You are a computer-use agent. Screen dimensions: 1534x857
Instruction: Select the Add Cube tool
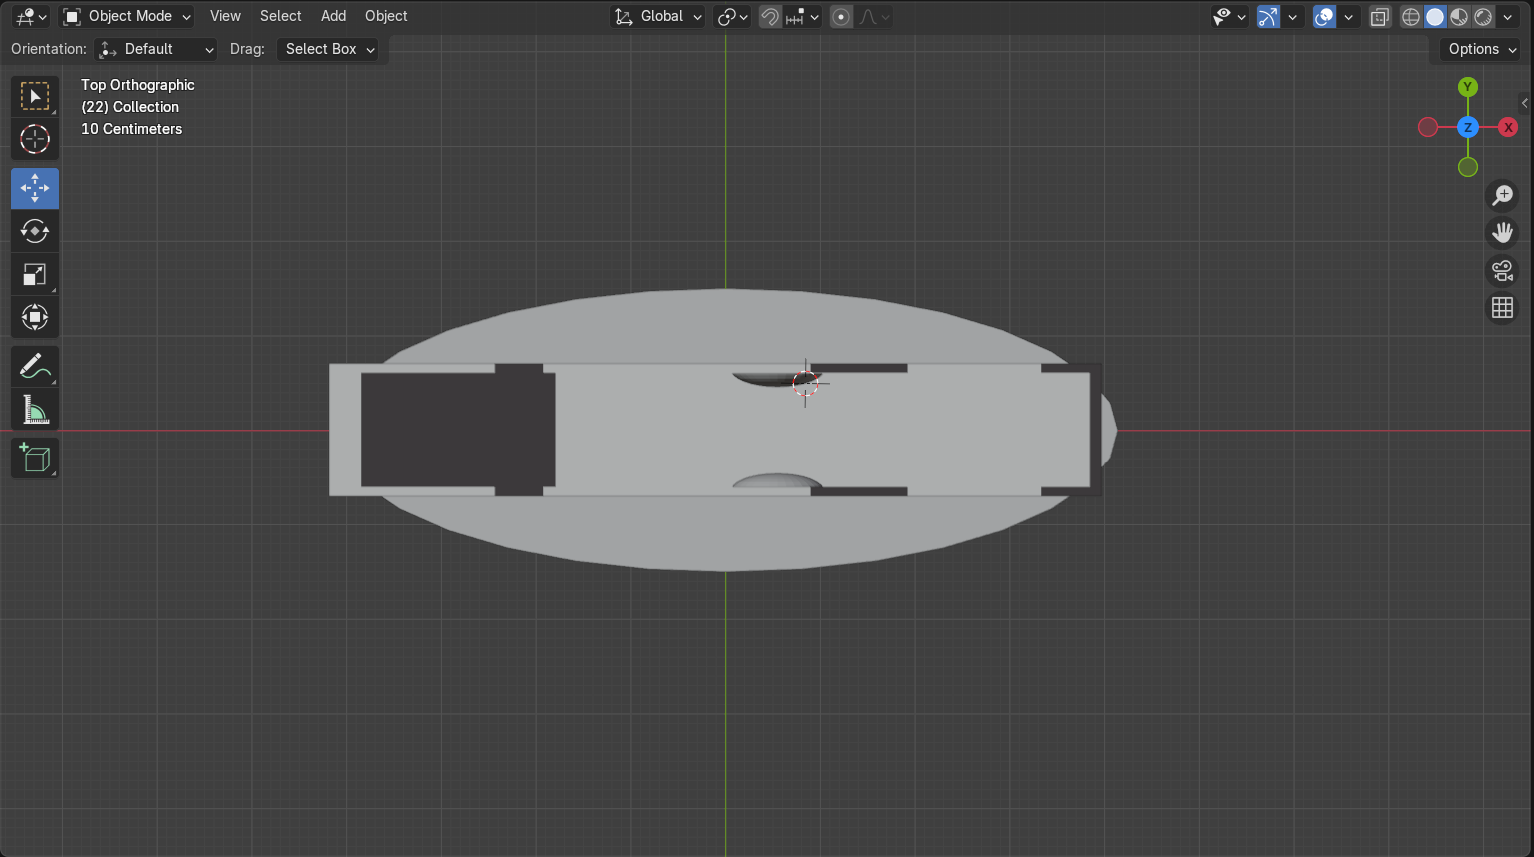(x=35, y=459)
